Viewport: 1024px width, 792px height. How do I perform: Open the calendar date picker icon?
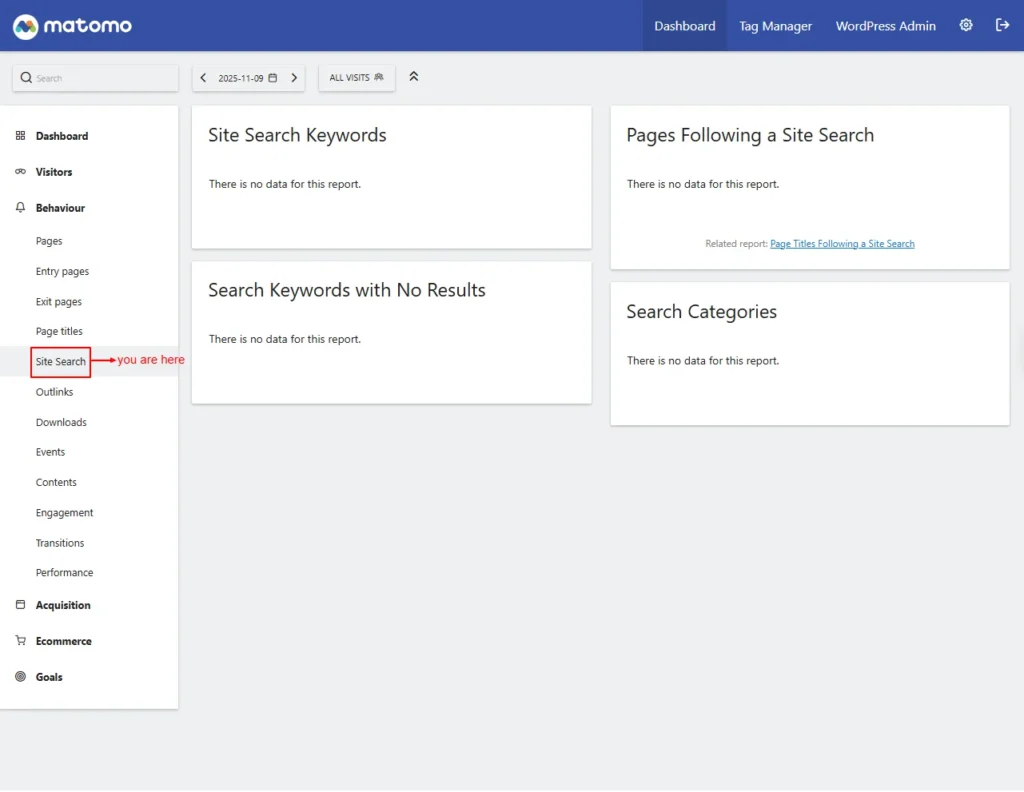click(273, 78)
